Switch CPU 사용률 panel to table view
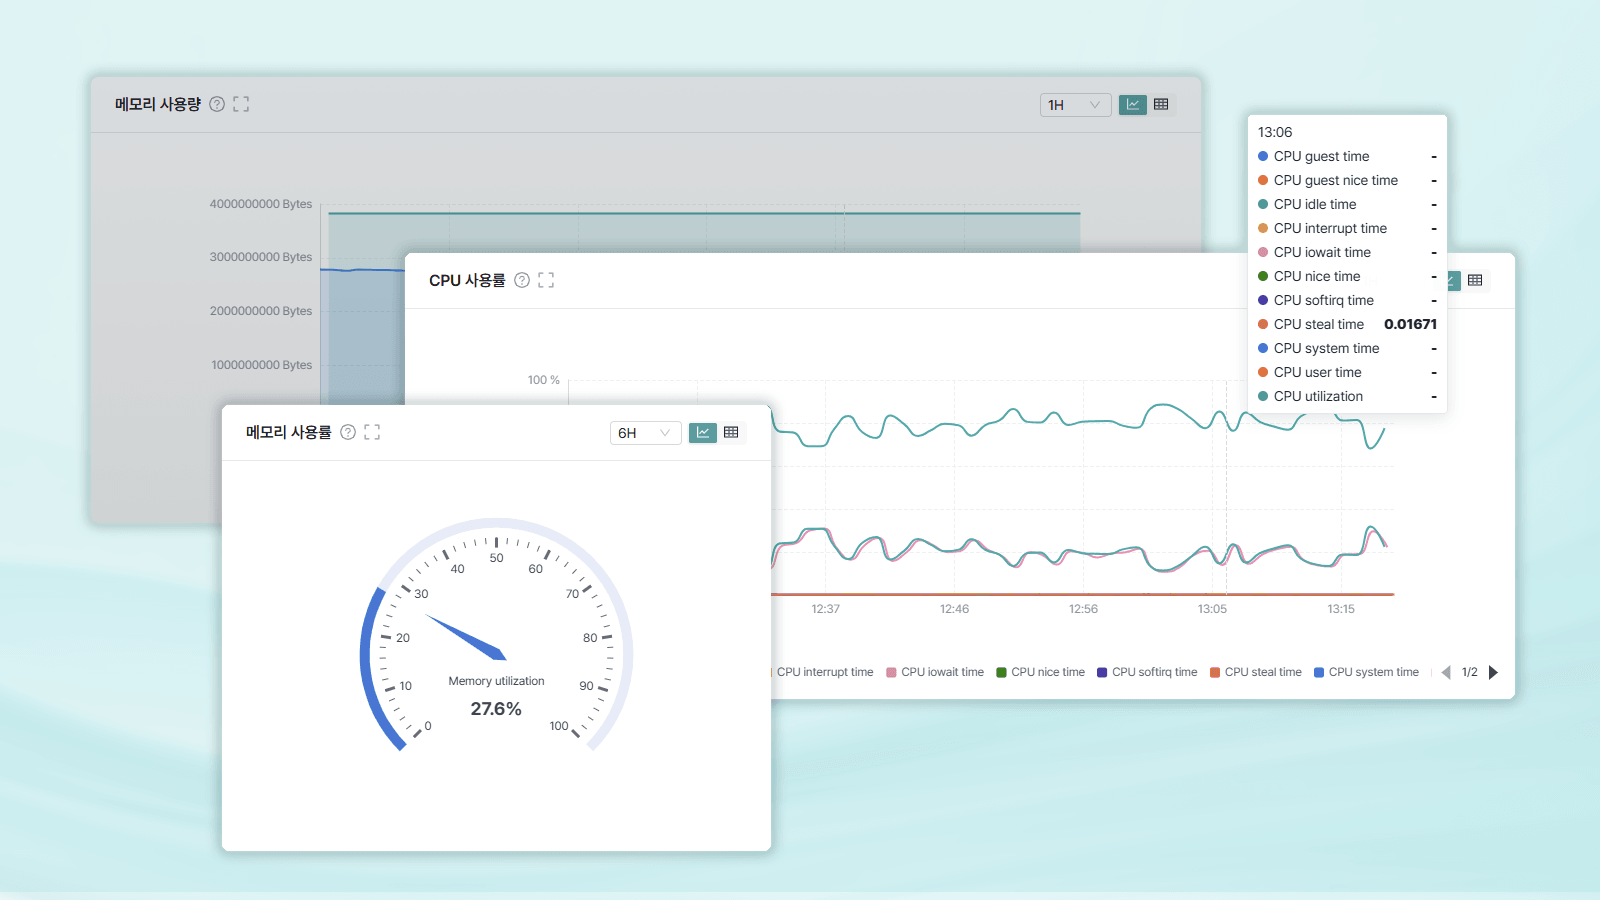1600x900 pixels. (1475, 280)
